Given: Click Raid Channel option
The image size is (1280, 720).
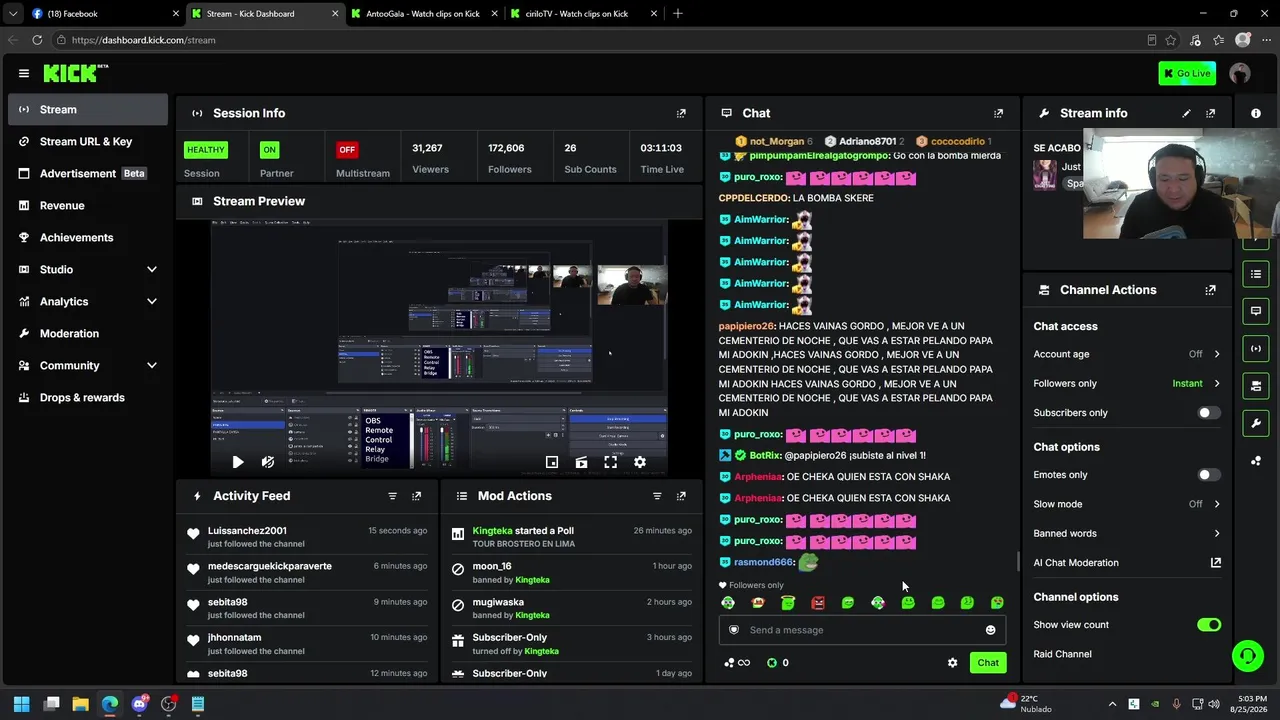Looking at the screenshot, I should tap(1062, 654).
